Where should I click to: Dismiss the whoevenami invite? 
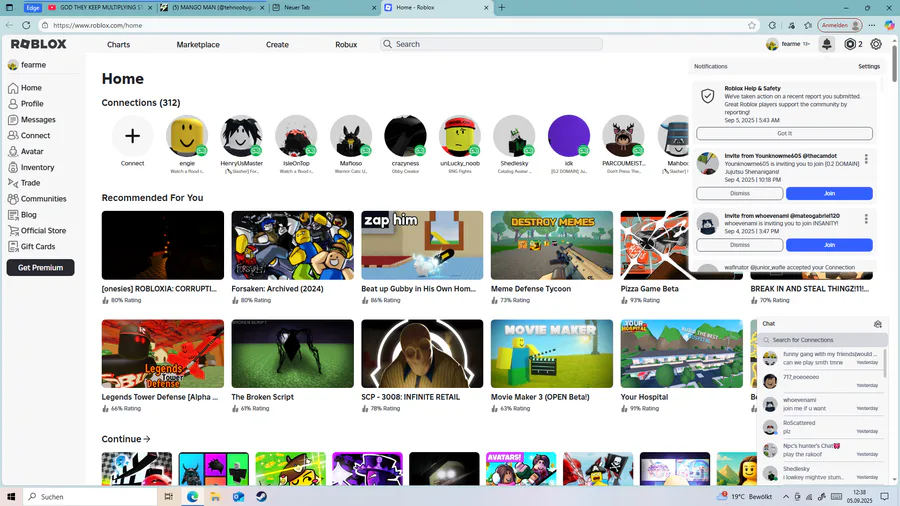coord(740,245)
